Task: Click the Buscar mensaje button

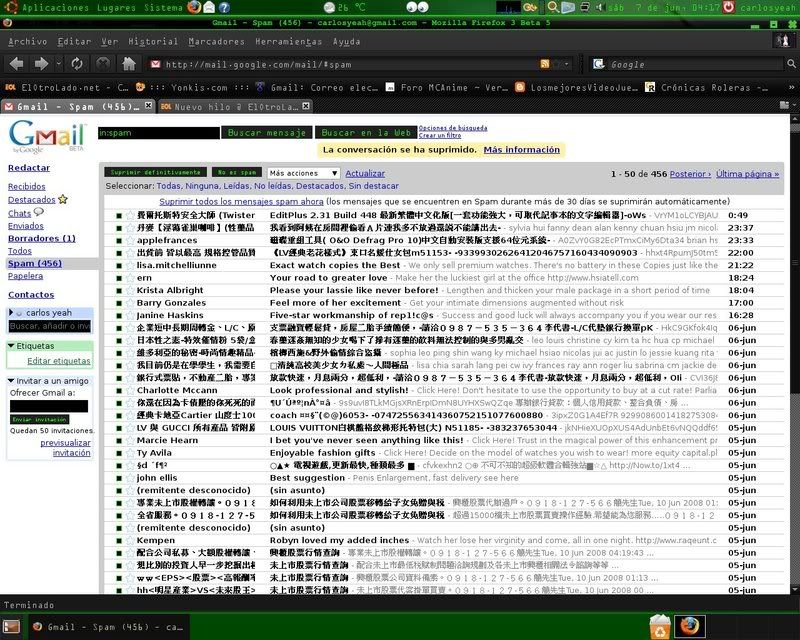Action: (266, 133)
